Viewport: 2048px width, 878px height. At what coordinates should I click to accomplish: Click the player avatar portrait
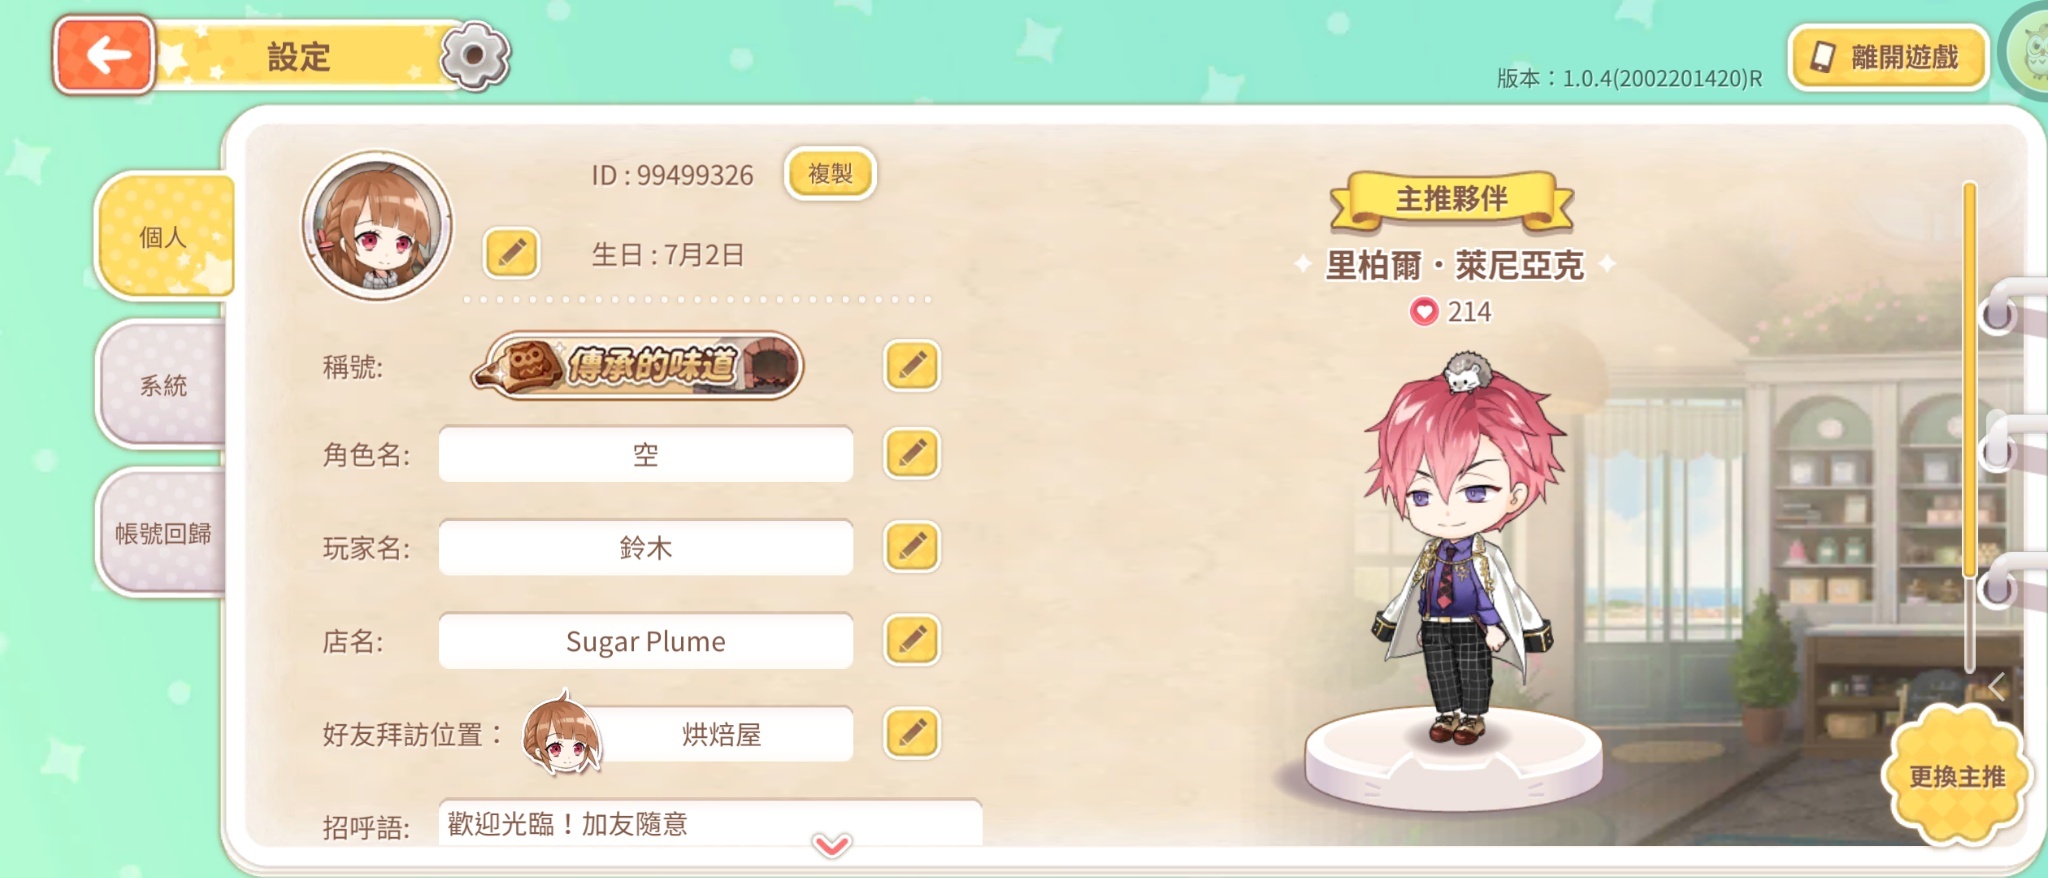[377, 226]
